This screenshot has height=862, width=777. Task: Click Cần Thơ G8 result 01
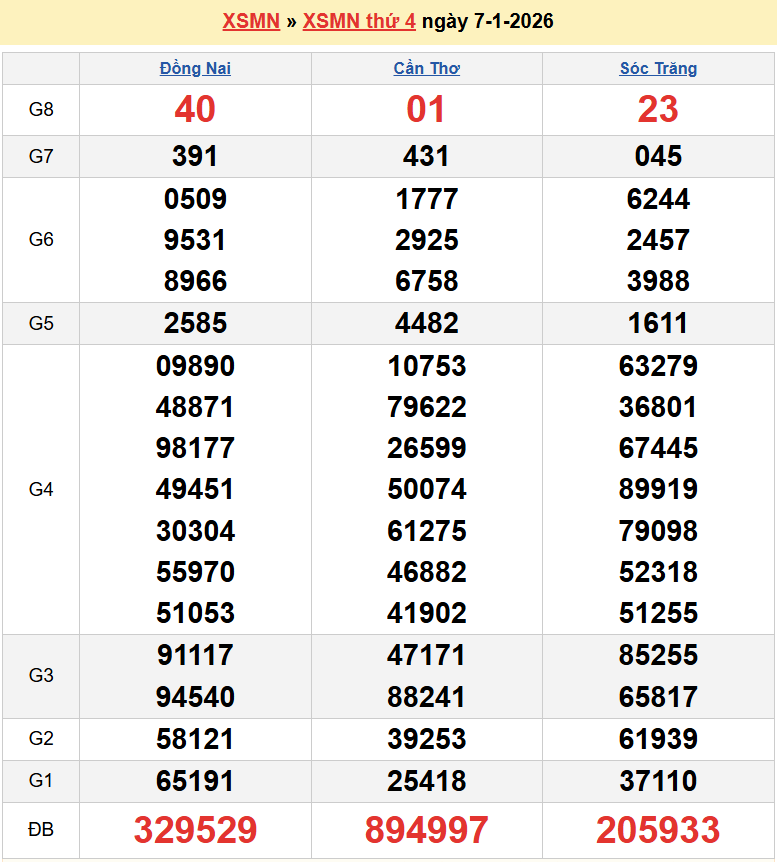427,109
